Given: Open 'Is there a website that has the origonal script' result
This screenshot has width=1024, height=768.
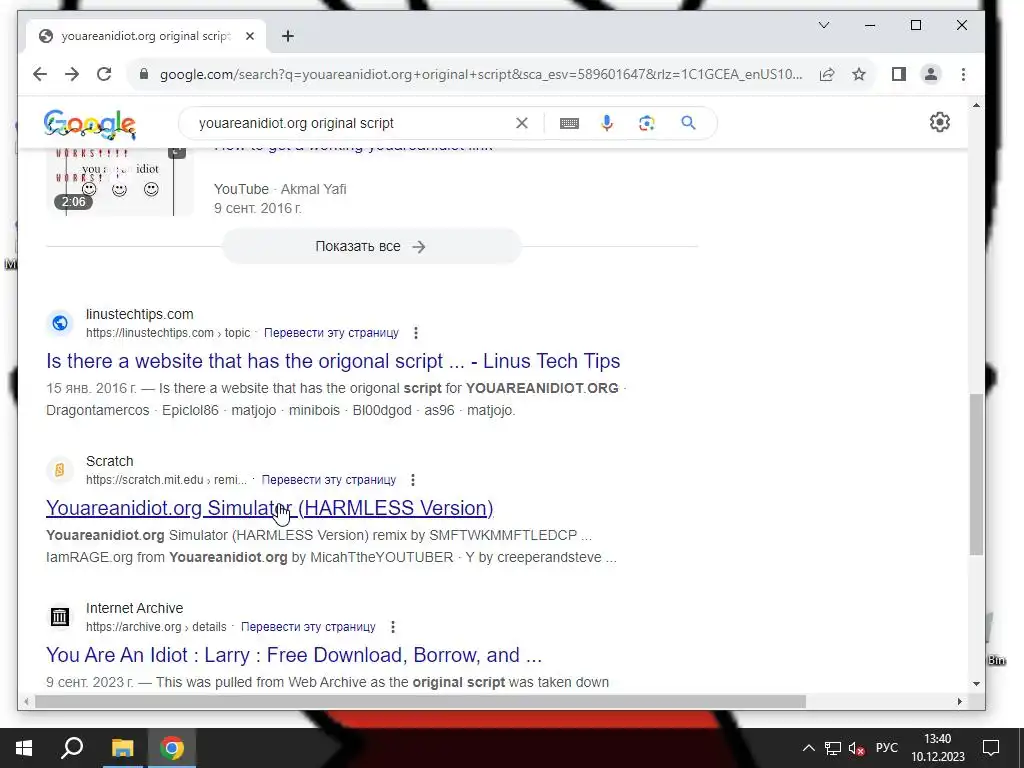Looking at the screenshot, I should 333,361.
